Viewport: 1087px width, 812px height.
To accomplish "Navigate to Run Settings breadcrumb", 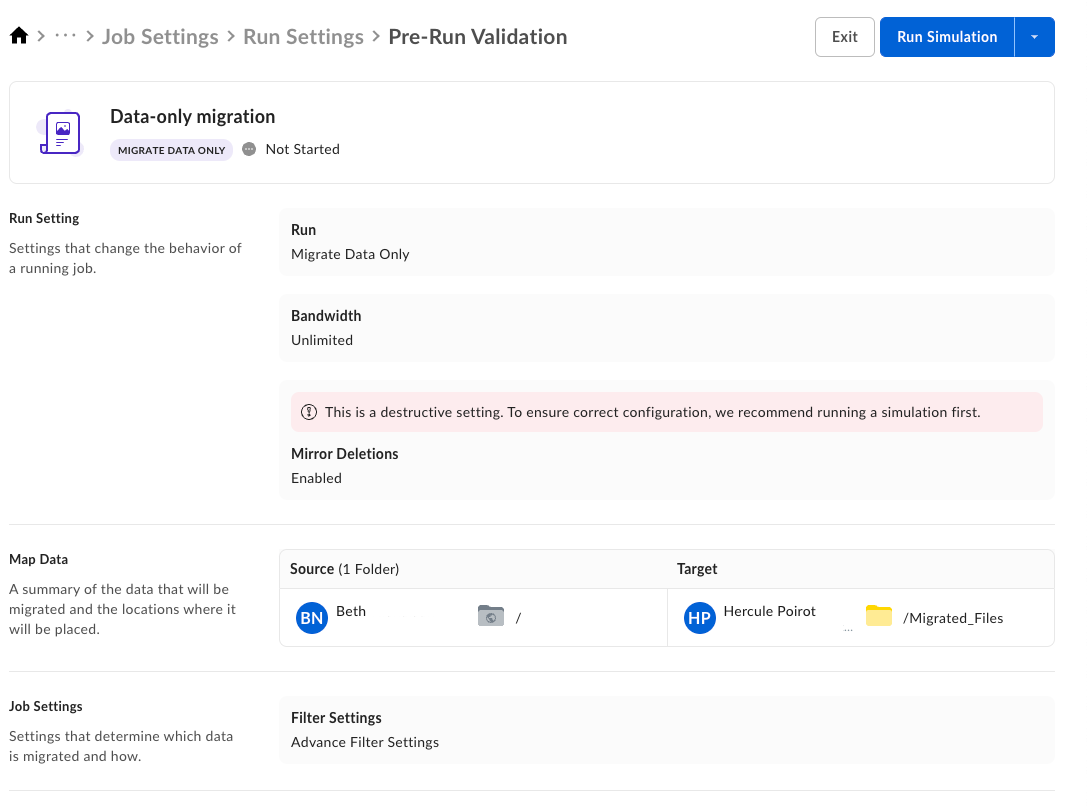I will (x=303, y=37).
